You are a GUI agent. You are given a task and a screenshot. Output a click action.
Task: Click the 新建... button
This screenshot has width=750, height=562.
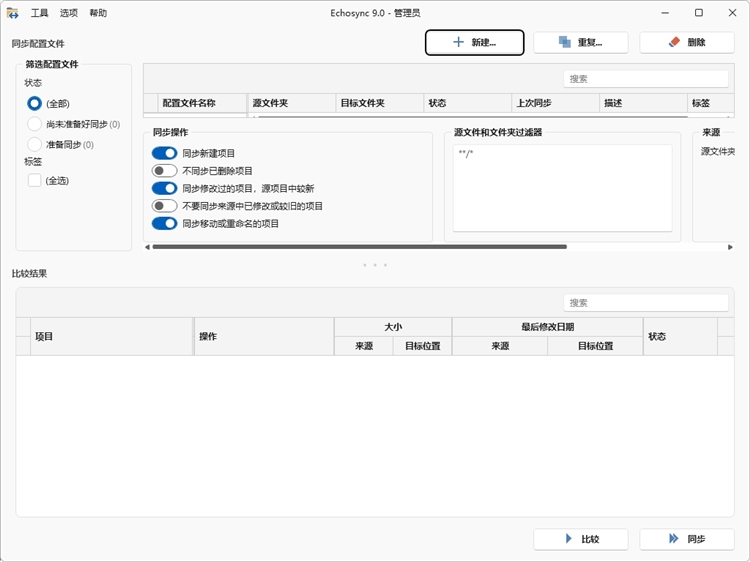tap(474, 43)
